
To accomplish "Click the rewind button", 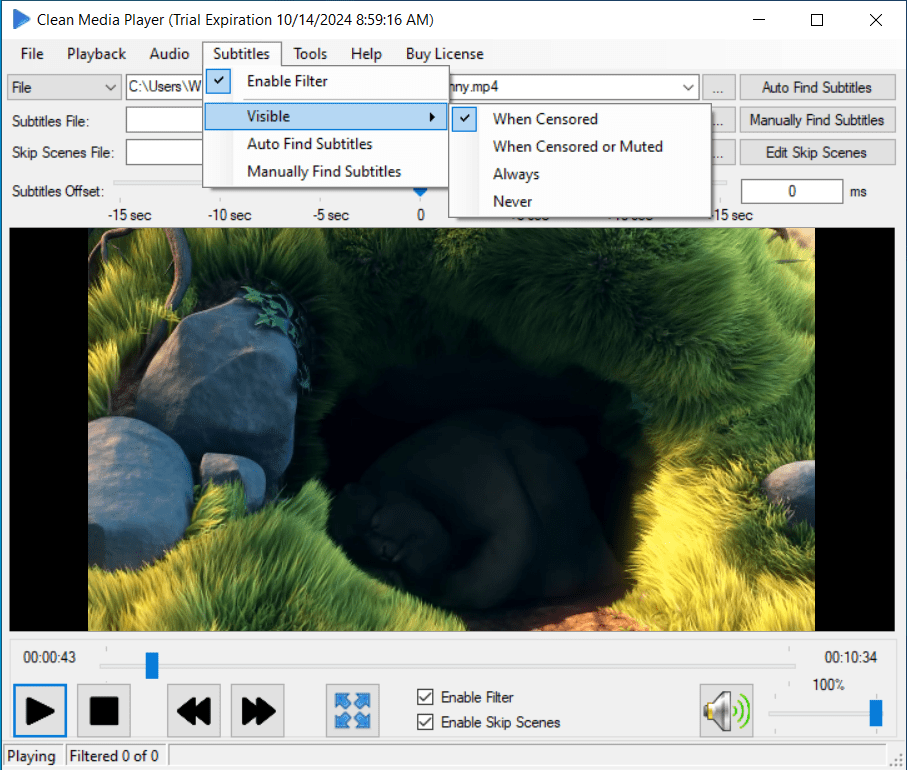I will coord(194,710).
